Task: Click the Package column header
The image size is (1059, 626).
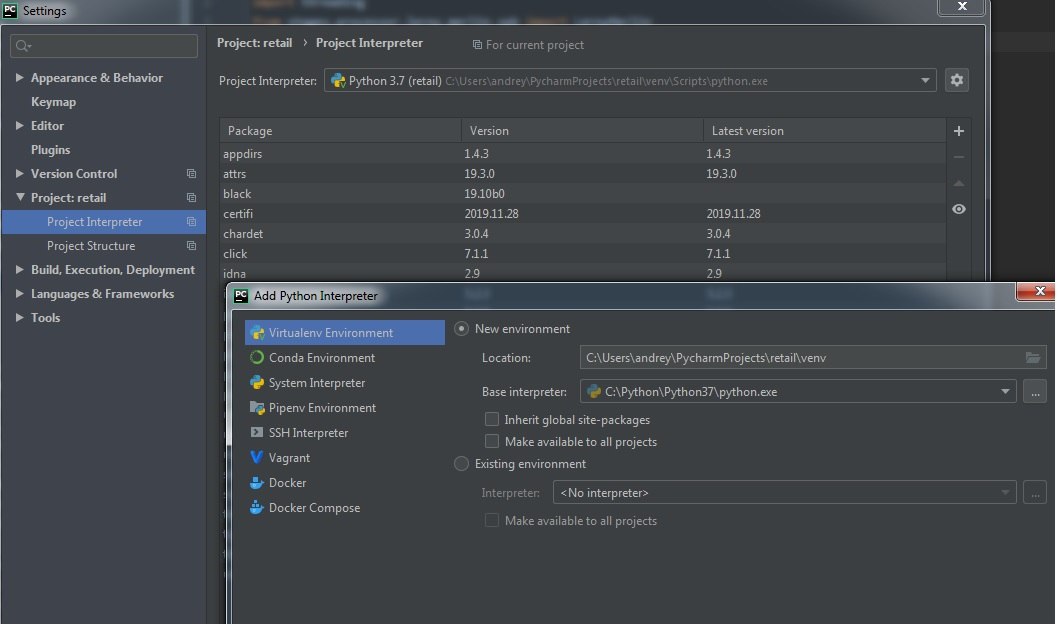Action: click(342, 131)
